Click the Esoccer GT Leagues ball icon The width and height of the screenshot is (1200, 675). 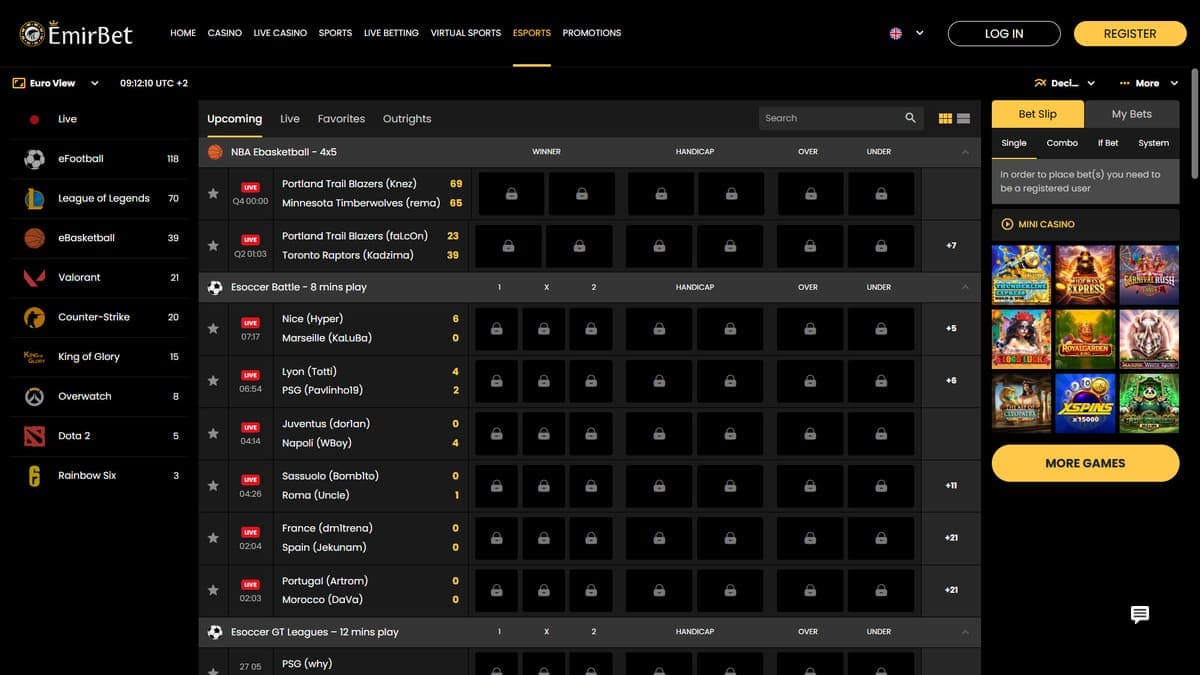click(x=215, y=632)
